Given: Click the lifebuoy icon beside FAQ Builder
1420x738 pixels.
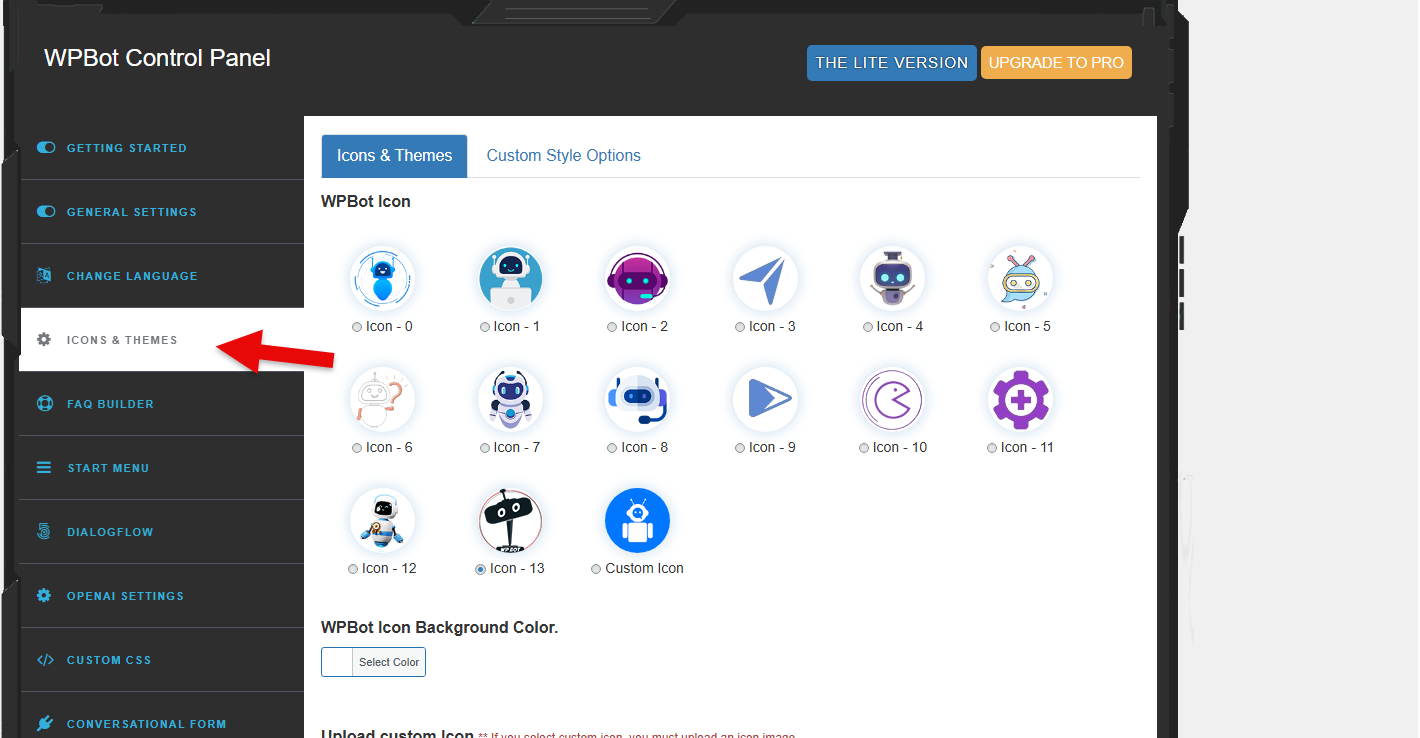Looking at the screenshot, I should pyautogui.click(x=44, y=404).
